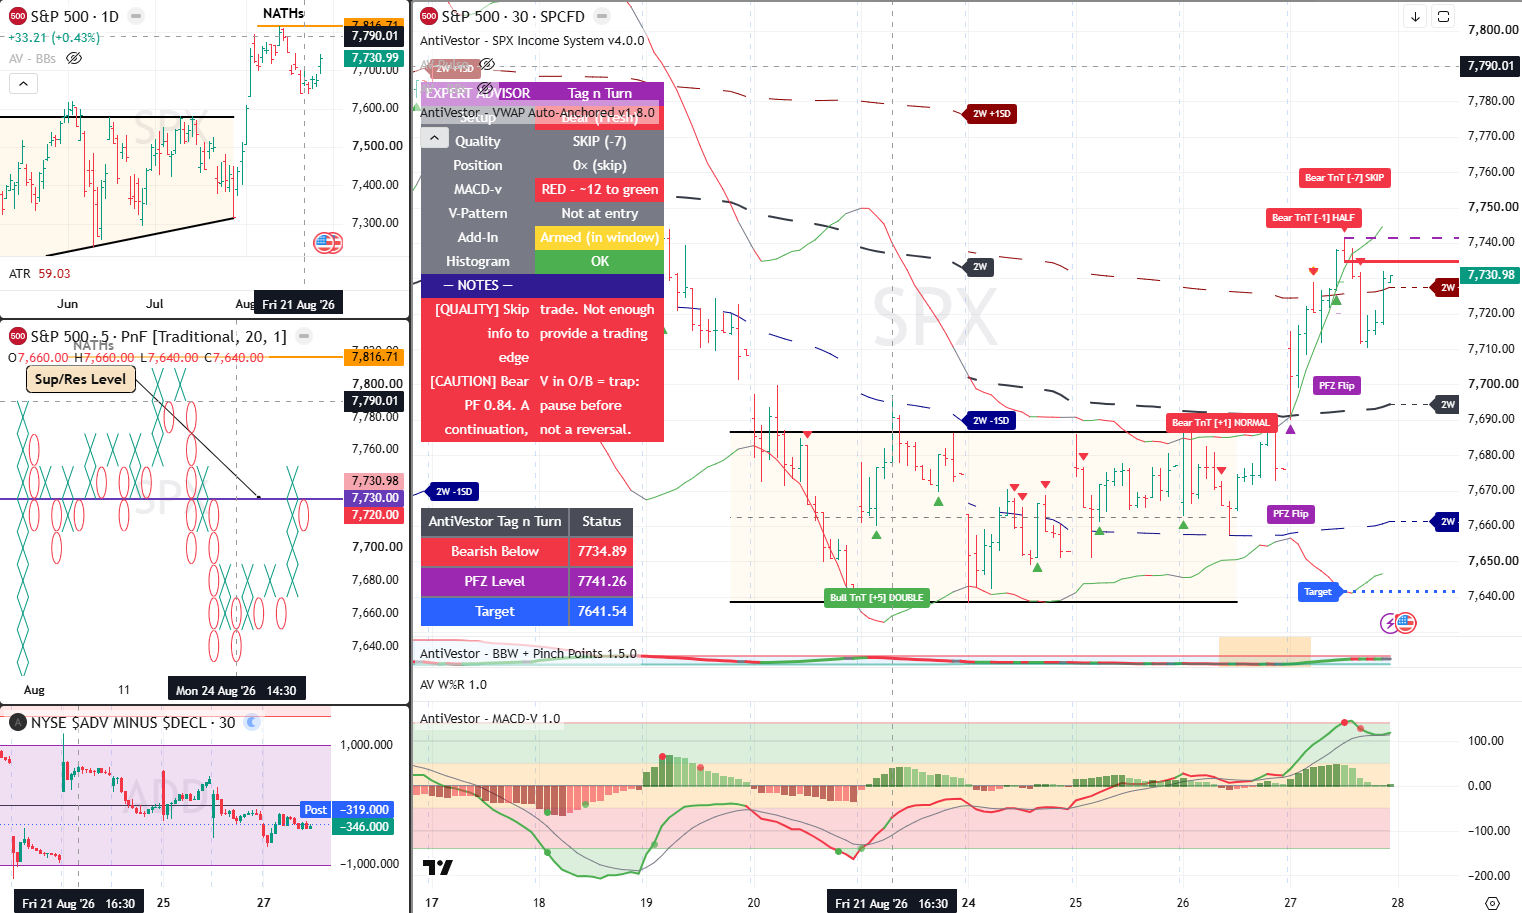Open the US economic event flag on 30-minute chart

[x=1406, y=623]
